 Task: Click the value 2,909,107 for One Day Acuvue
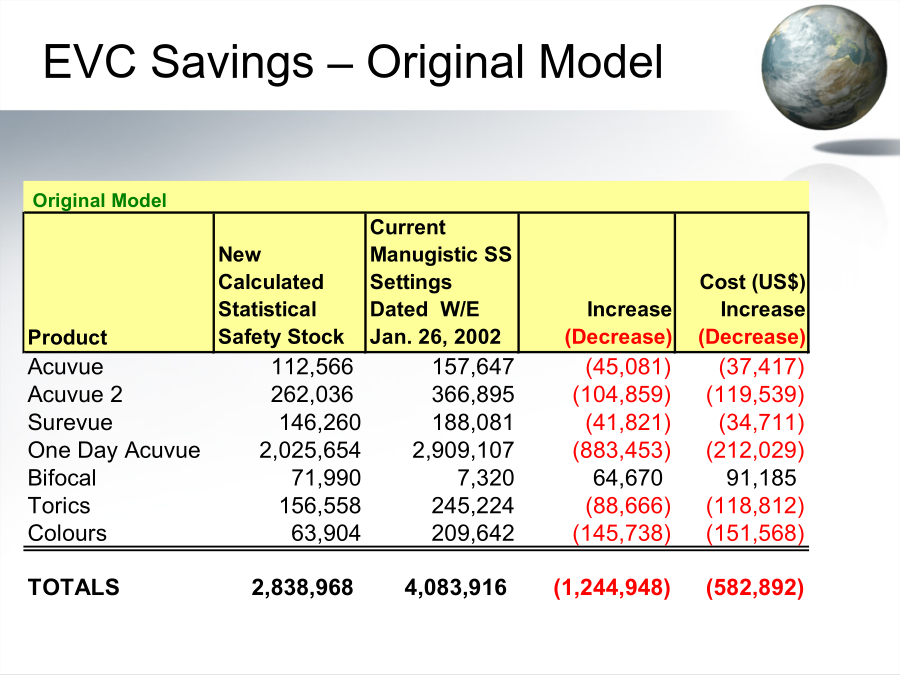[463, 450]
